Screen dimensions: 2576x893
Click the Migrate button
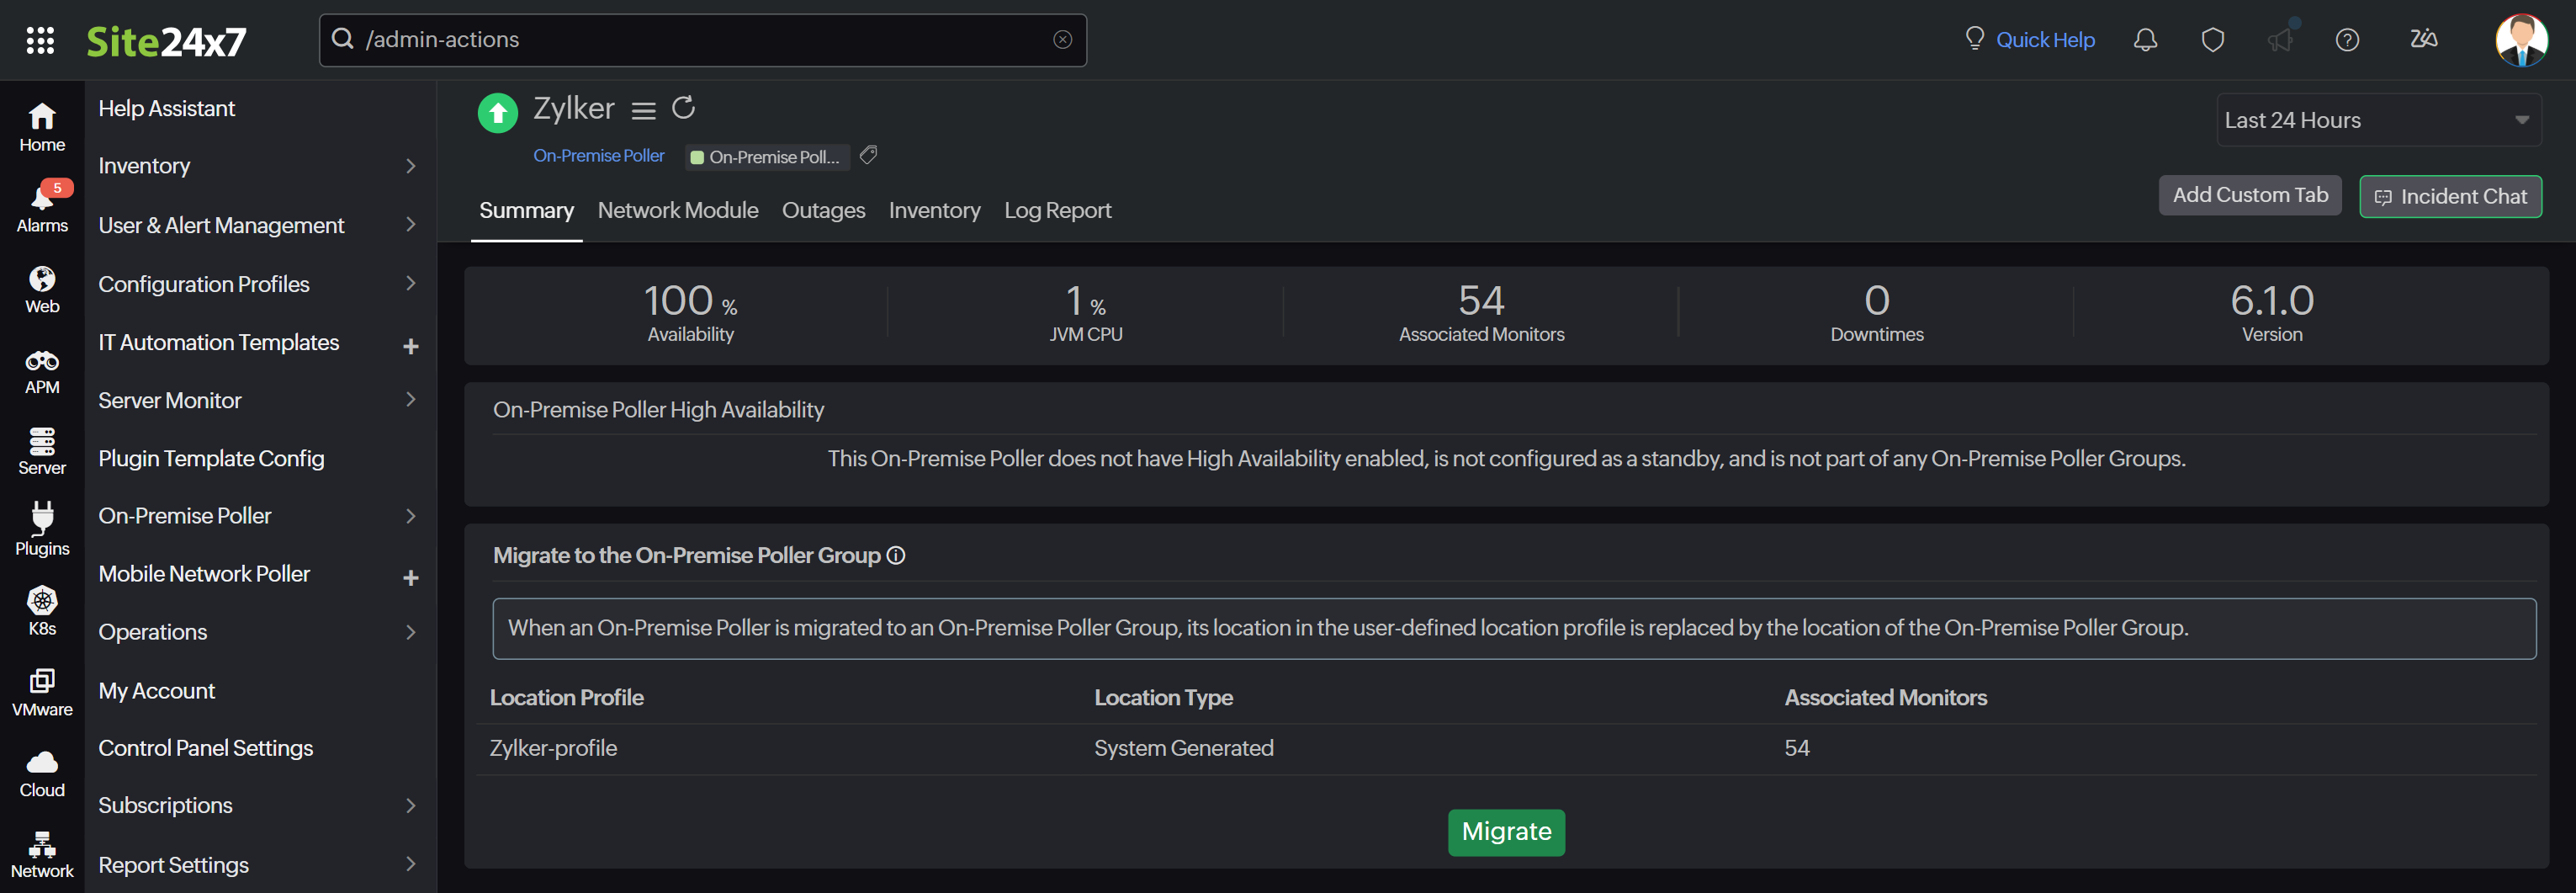(x=1506, y=831)
